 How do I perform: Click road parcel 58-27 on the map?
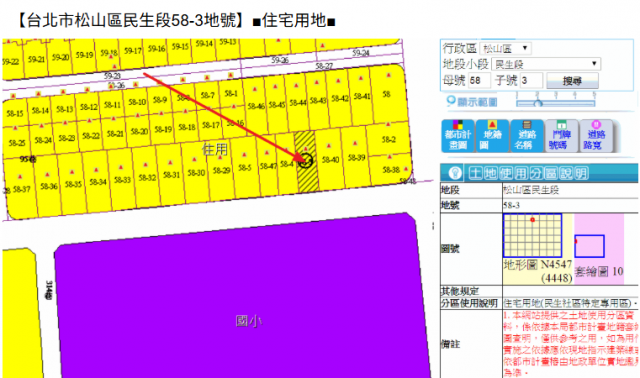(x=324, y=66)
